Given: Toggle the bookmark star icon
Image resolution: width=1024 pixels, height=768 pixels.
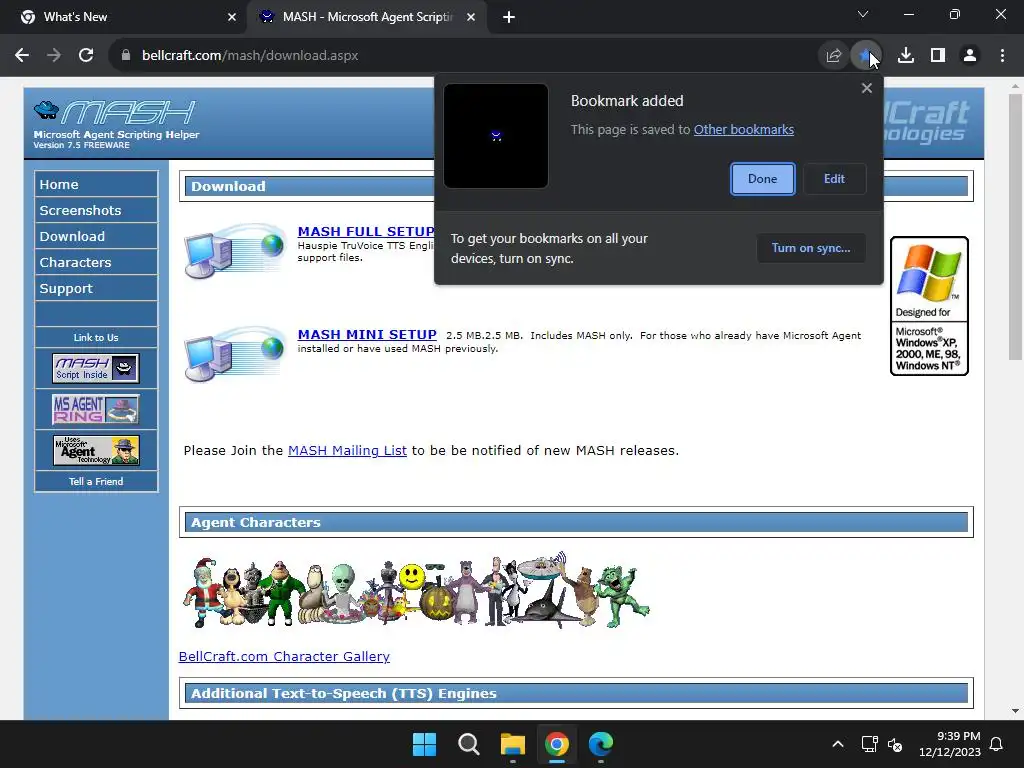Looking at the screenshot, I should (865, 56).
